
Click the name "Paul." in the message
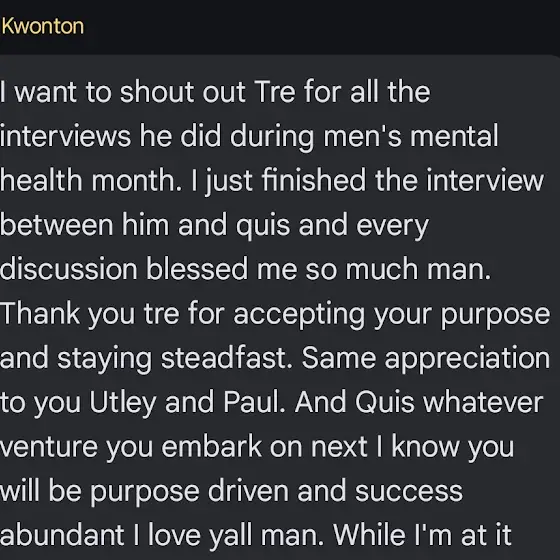point(254,402)
